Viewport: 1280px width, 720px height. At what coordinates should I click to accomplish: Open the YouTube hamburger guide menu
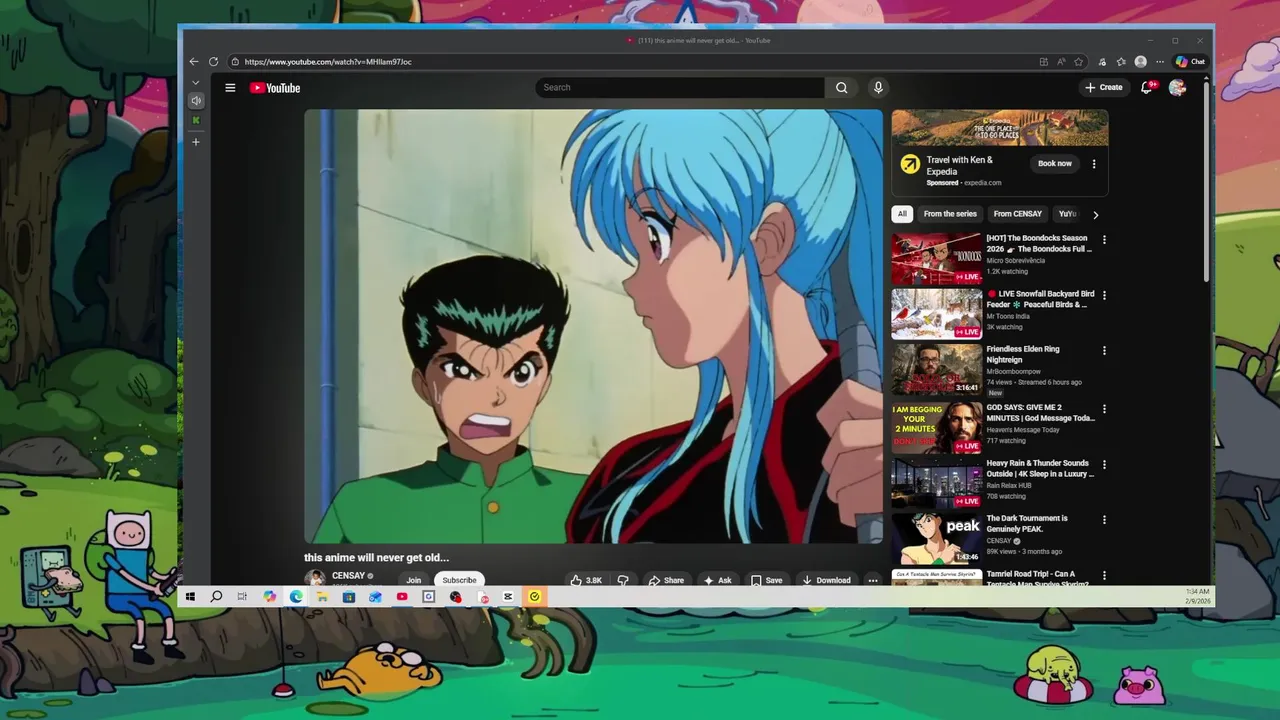point(230,88)
